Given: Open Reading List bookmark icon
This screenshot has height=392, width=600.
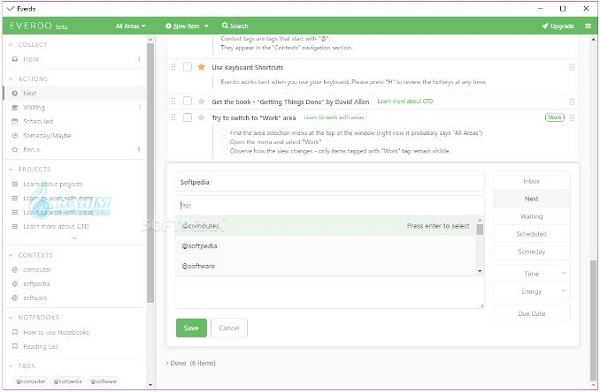Looking at the screenshot, I should coord(15,346).
